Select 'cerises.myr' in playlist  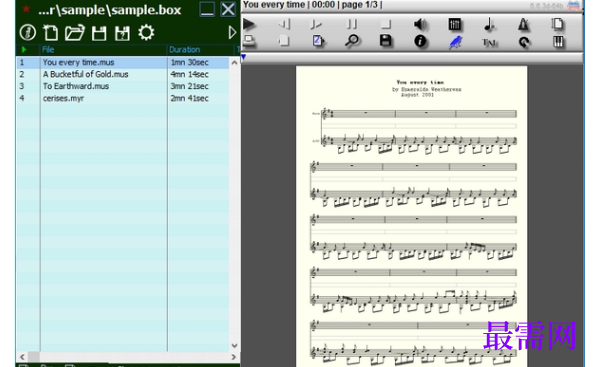(63, 98)
